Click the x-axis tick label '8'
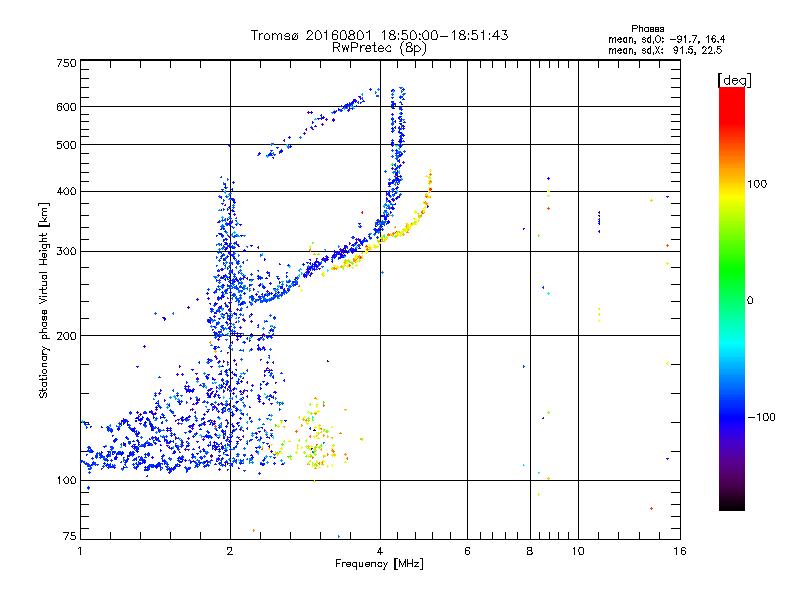 coord(530,551)
